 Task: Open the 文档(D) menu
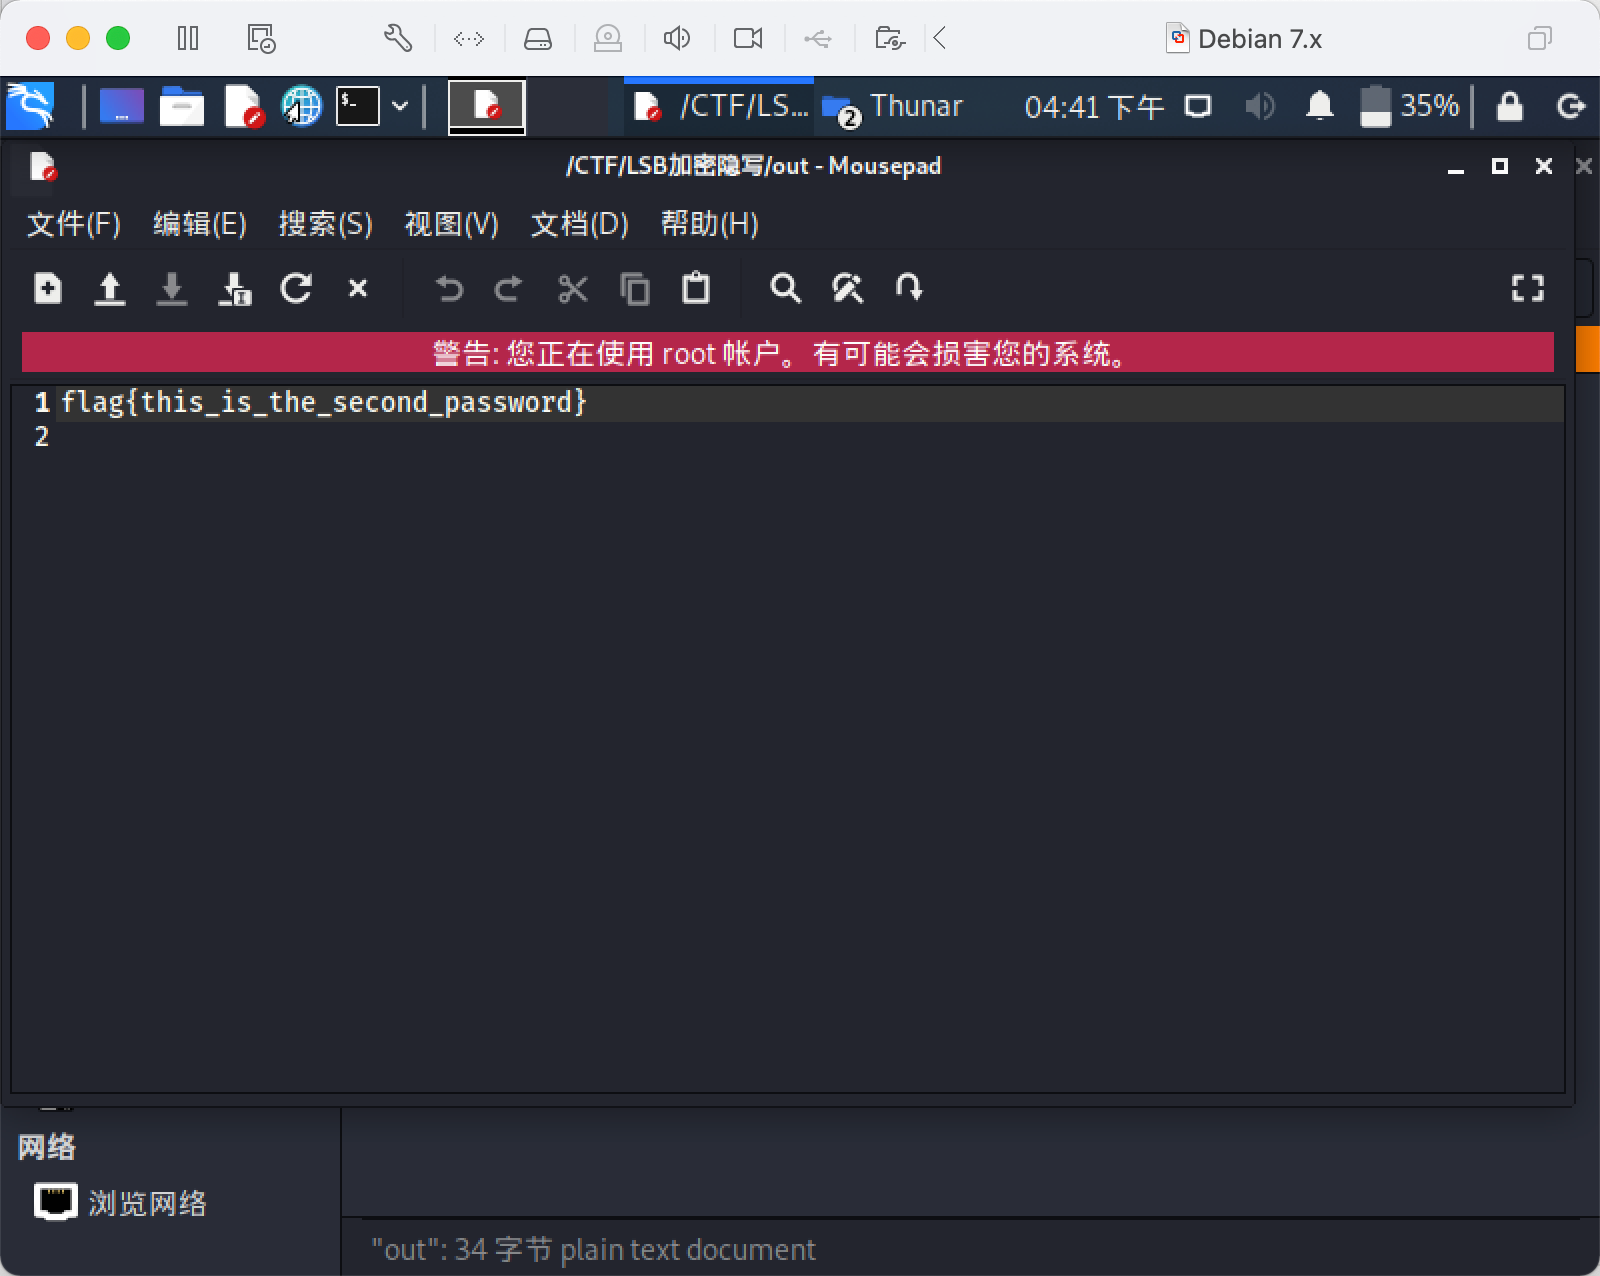point(580,223)
